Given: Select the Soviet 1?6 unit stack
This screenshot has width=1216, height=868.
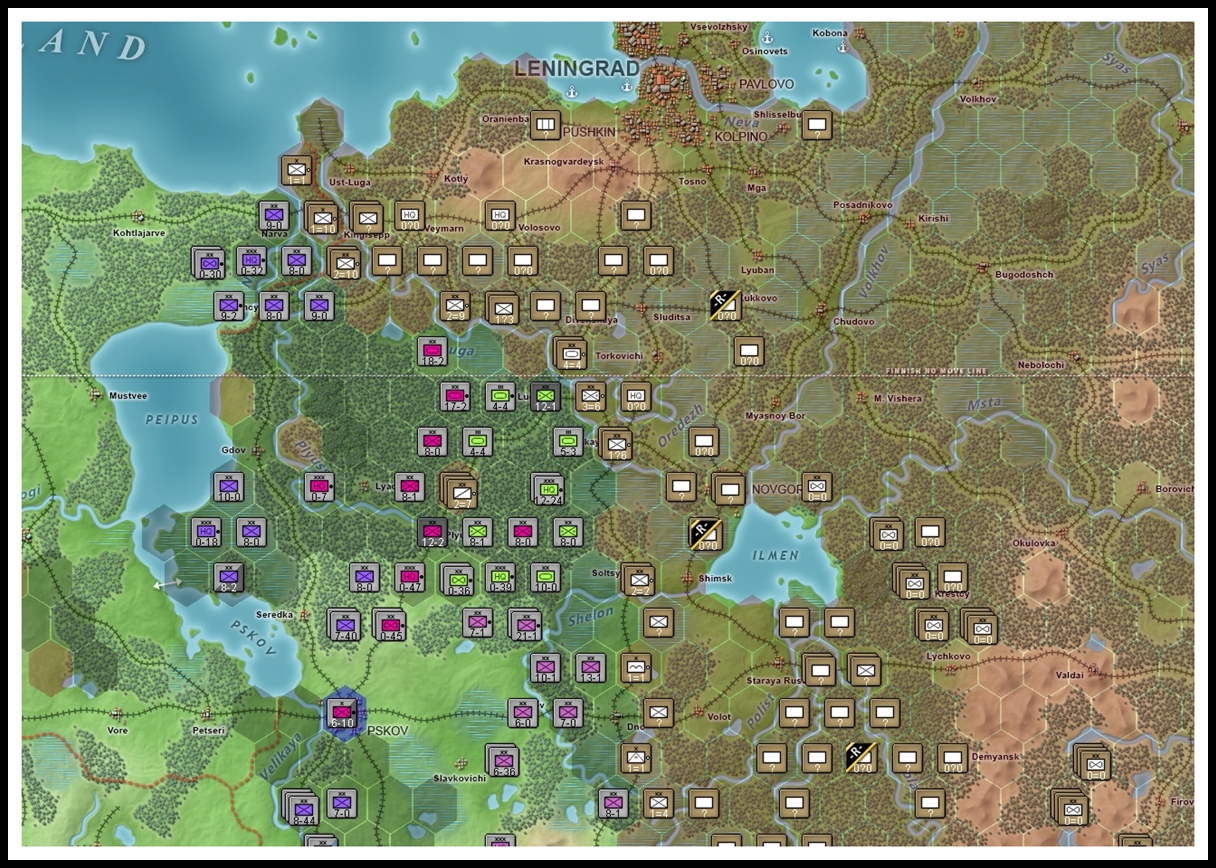Looking at the screenshot, I should (x=616, y=444).
